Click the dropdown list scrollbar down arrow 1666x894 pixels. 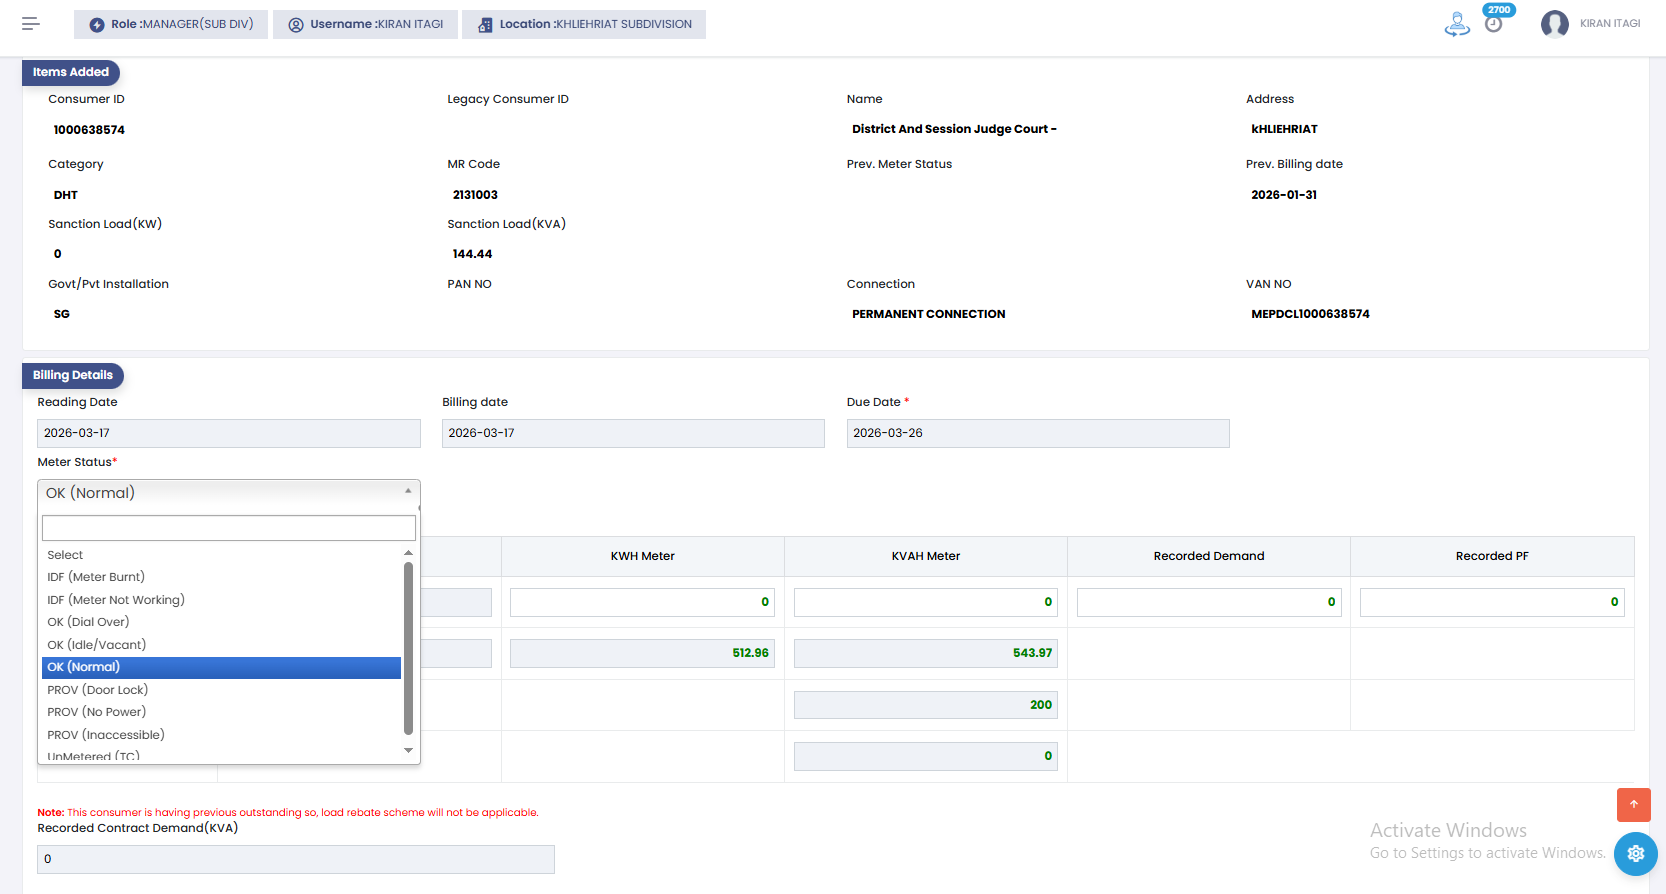click(x=408, y=750)
